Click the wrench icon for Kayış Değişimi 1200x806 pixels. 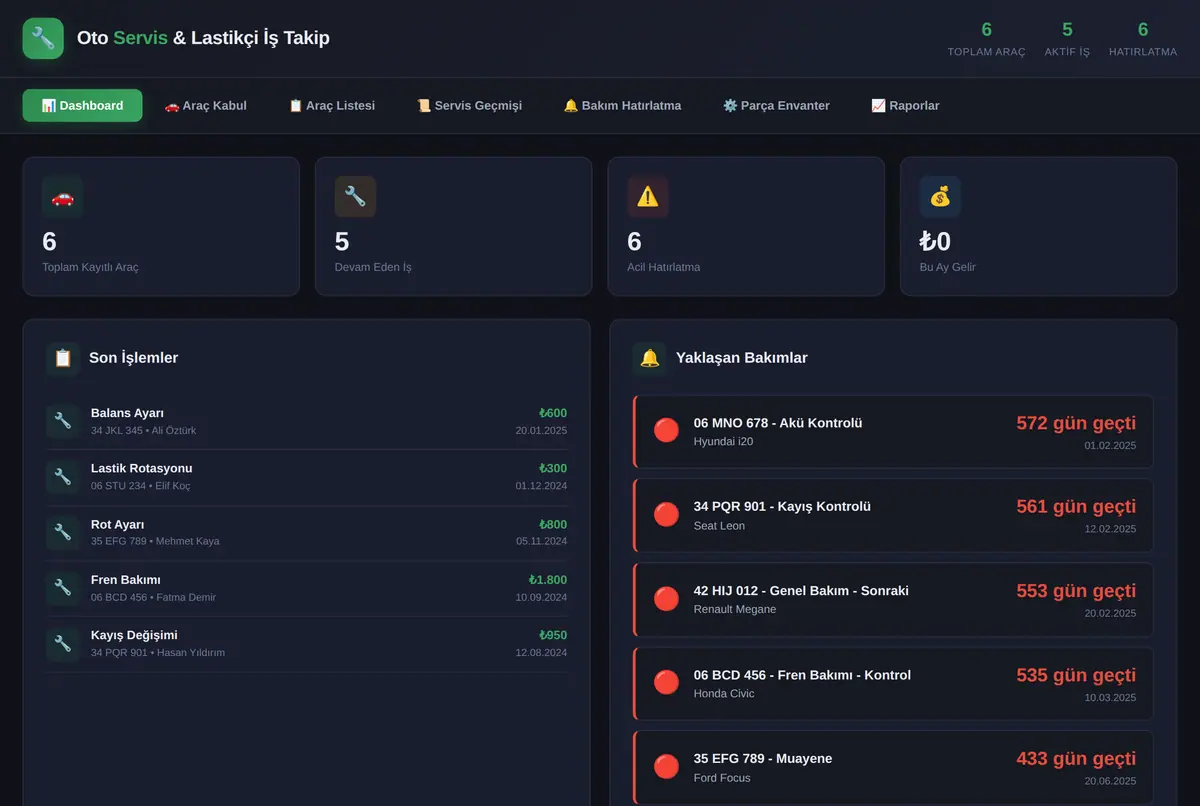click(63, 644)
